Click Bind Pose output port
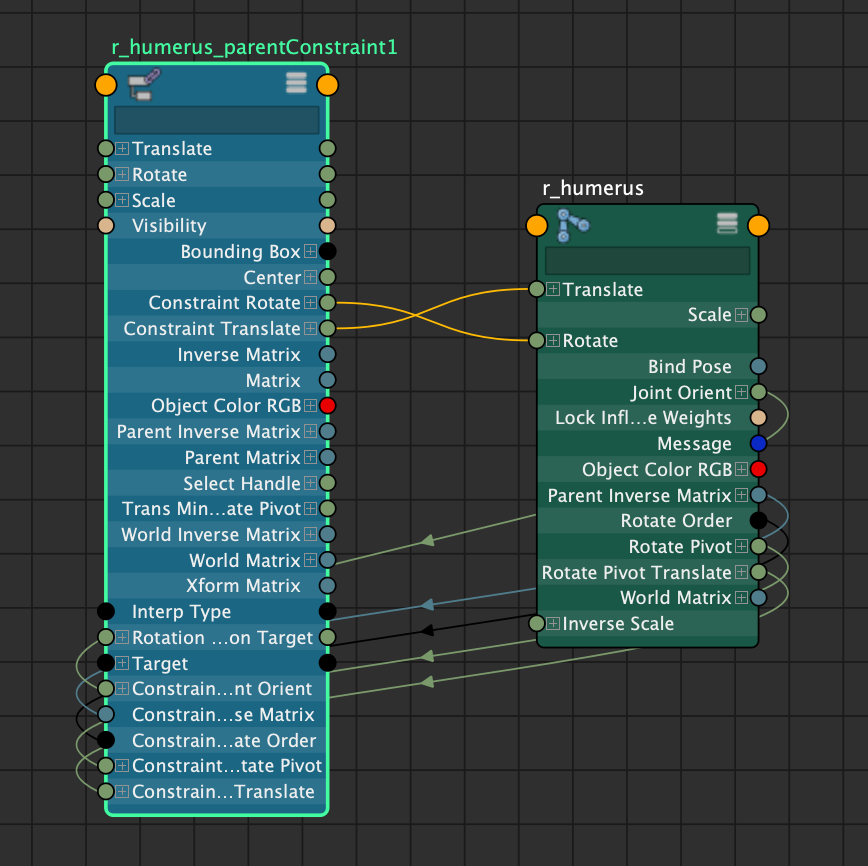This screenshot has width=868, height=866. (x=758, y=366)
